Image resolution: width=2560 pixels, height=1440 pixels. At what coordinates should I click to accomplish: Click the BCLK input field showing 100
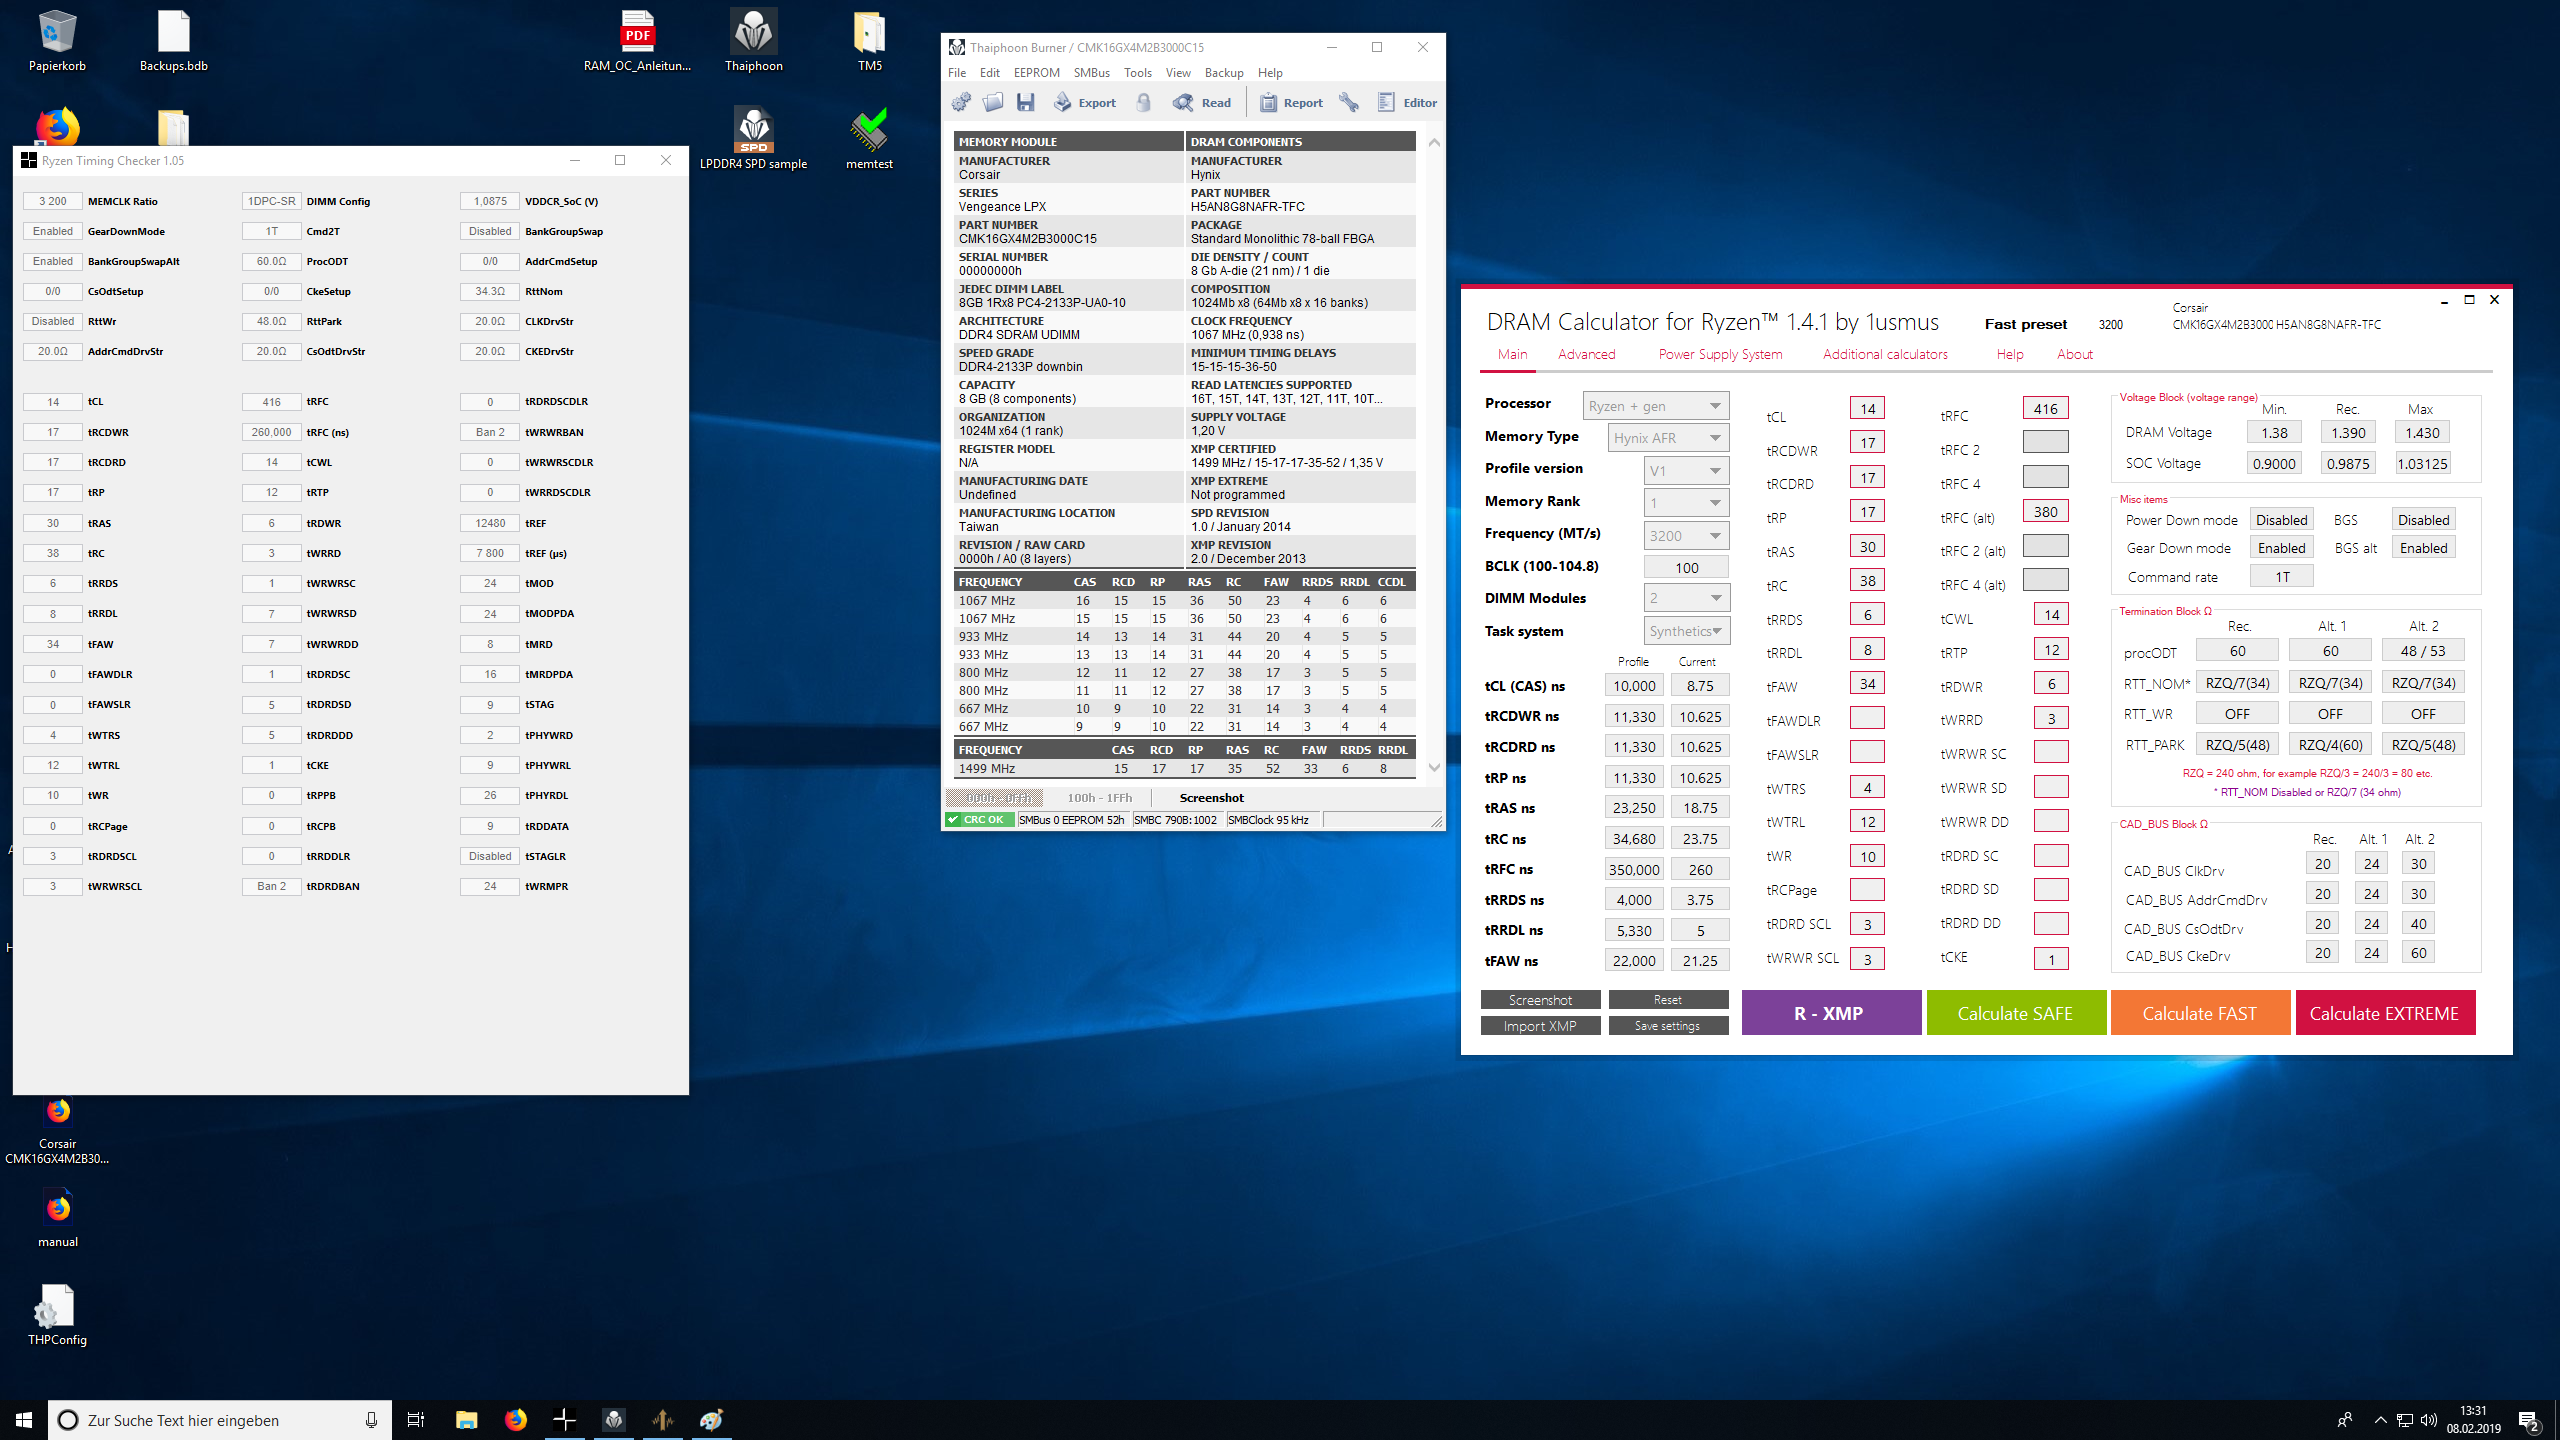[x=1686, y=568]
